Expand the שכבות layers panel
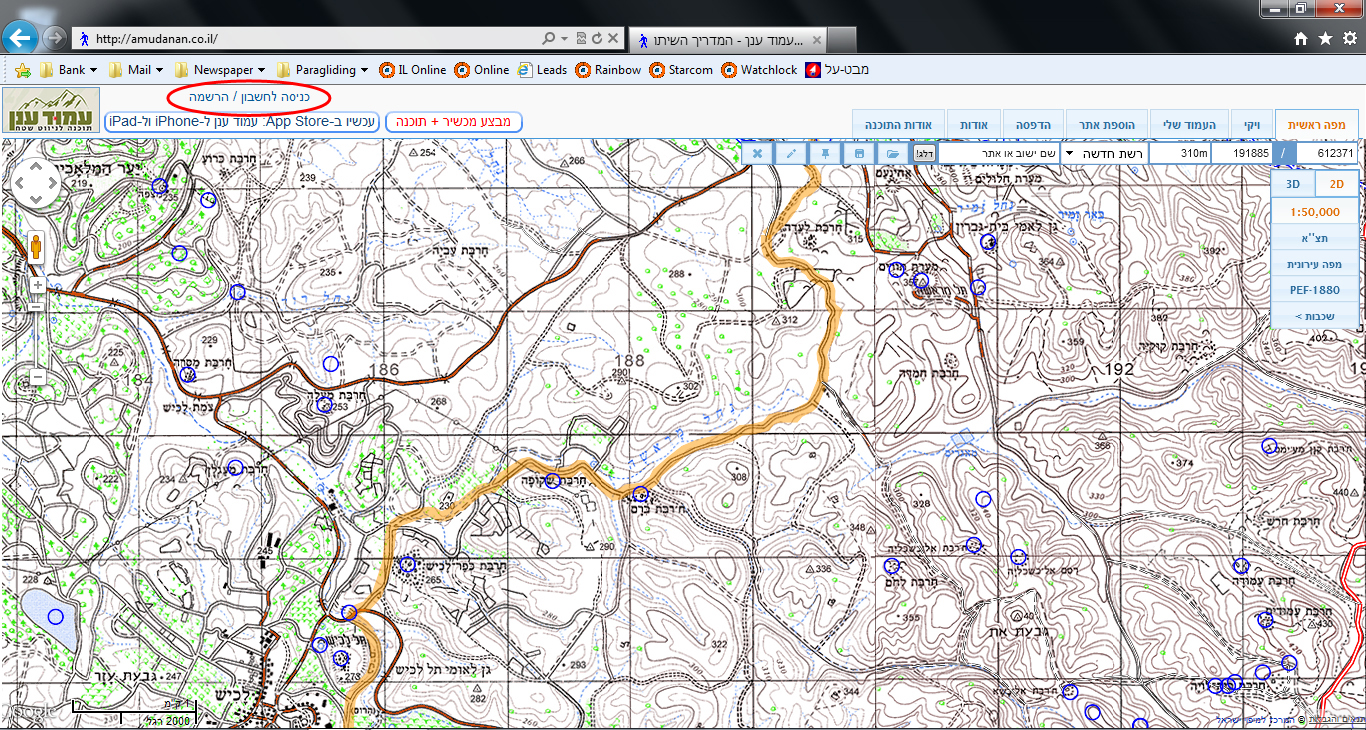1366x730 pixels. [x=1314, y=316]
